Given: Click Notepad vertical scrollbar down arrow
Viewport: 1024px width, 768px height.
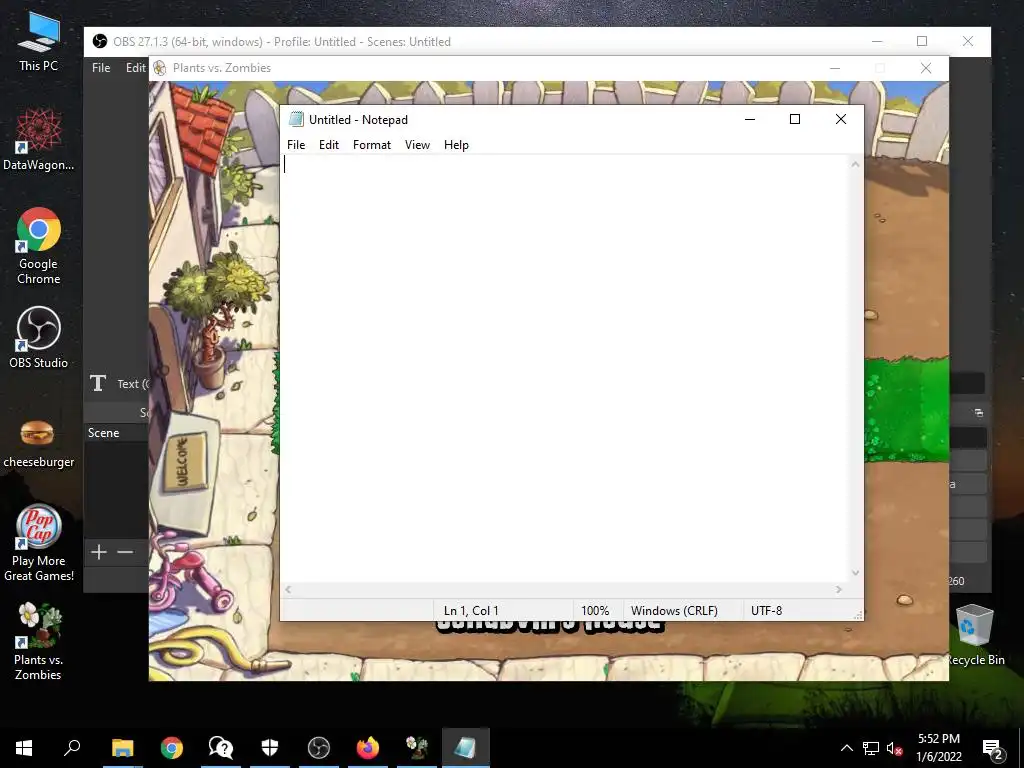Looking at the screenshot, I should coord(856,573).
